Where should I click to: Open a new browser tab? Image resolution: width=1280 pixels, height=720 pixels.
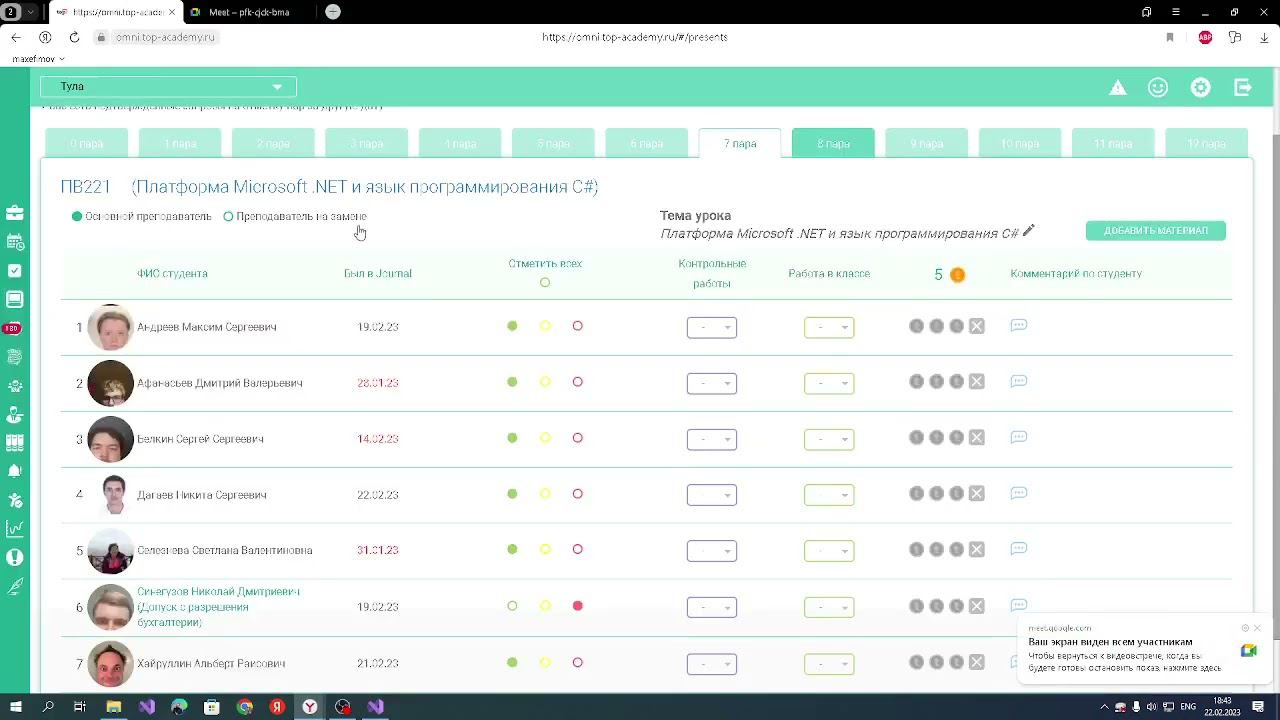[333, 12]
